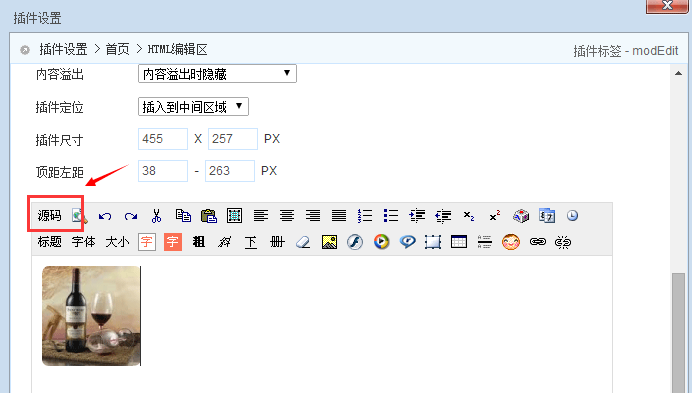
Task: Insert emoticon using smiley face icon
Action: [x=511, y=242]
